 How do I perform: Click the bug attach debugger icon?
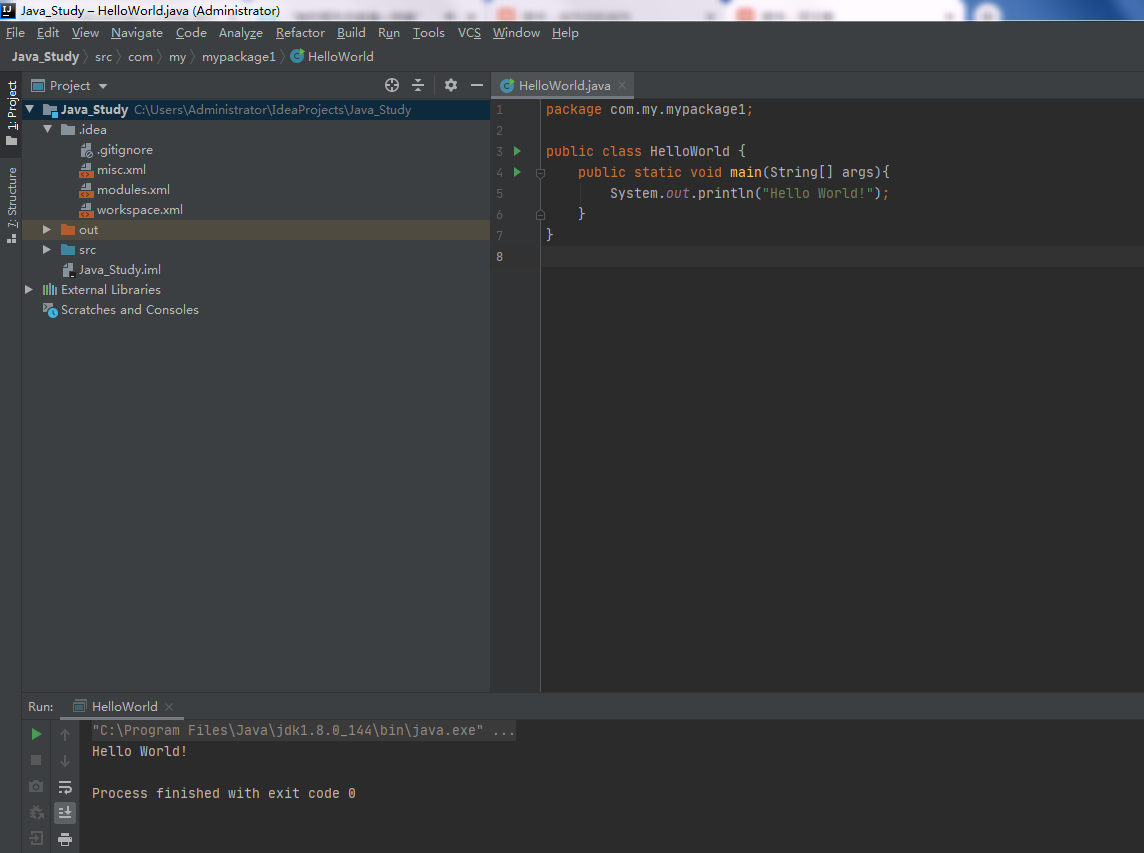[36, 813]
